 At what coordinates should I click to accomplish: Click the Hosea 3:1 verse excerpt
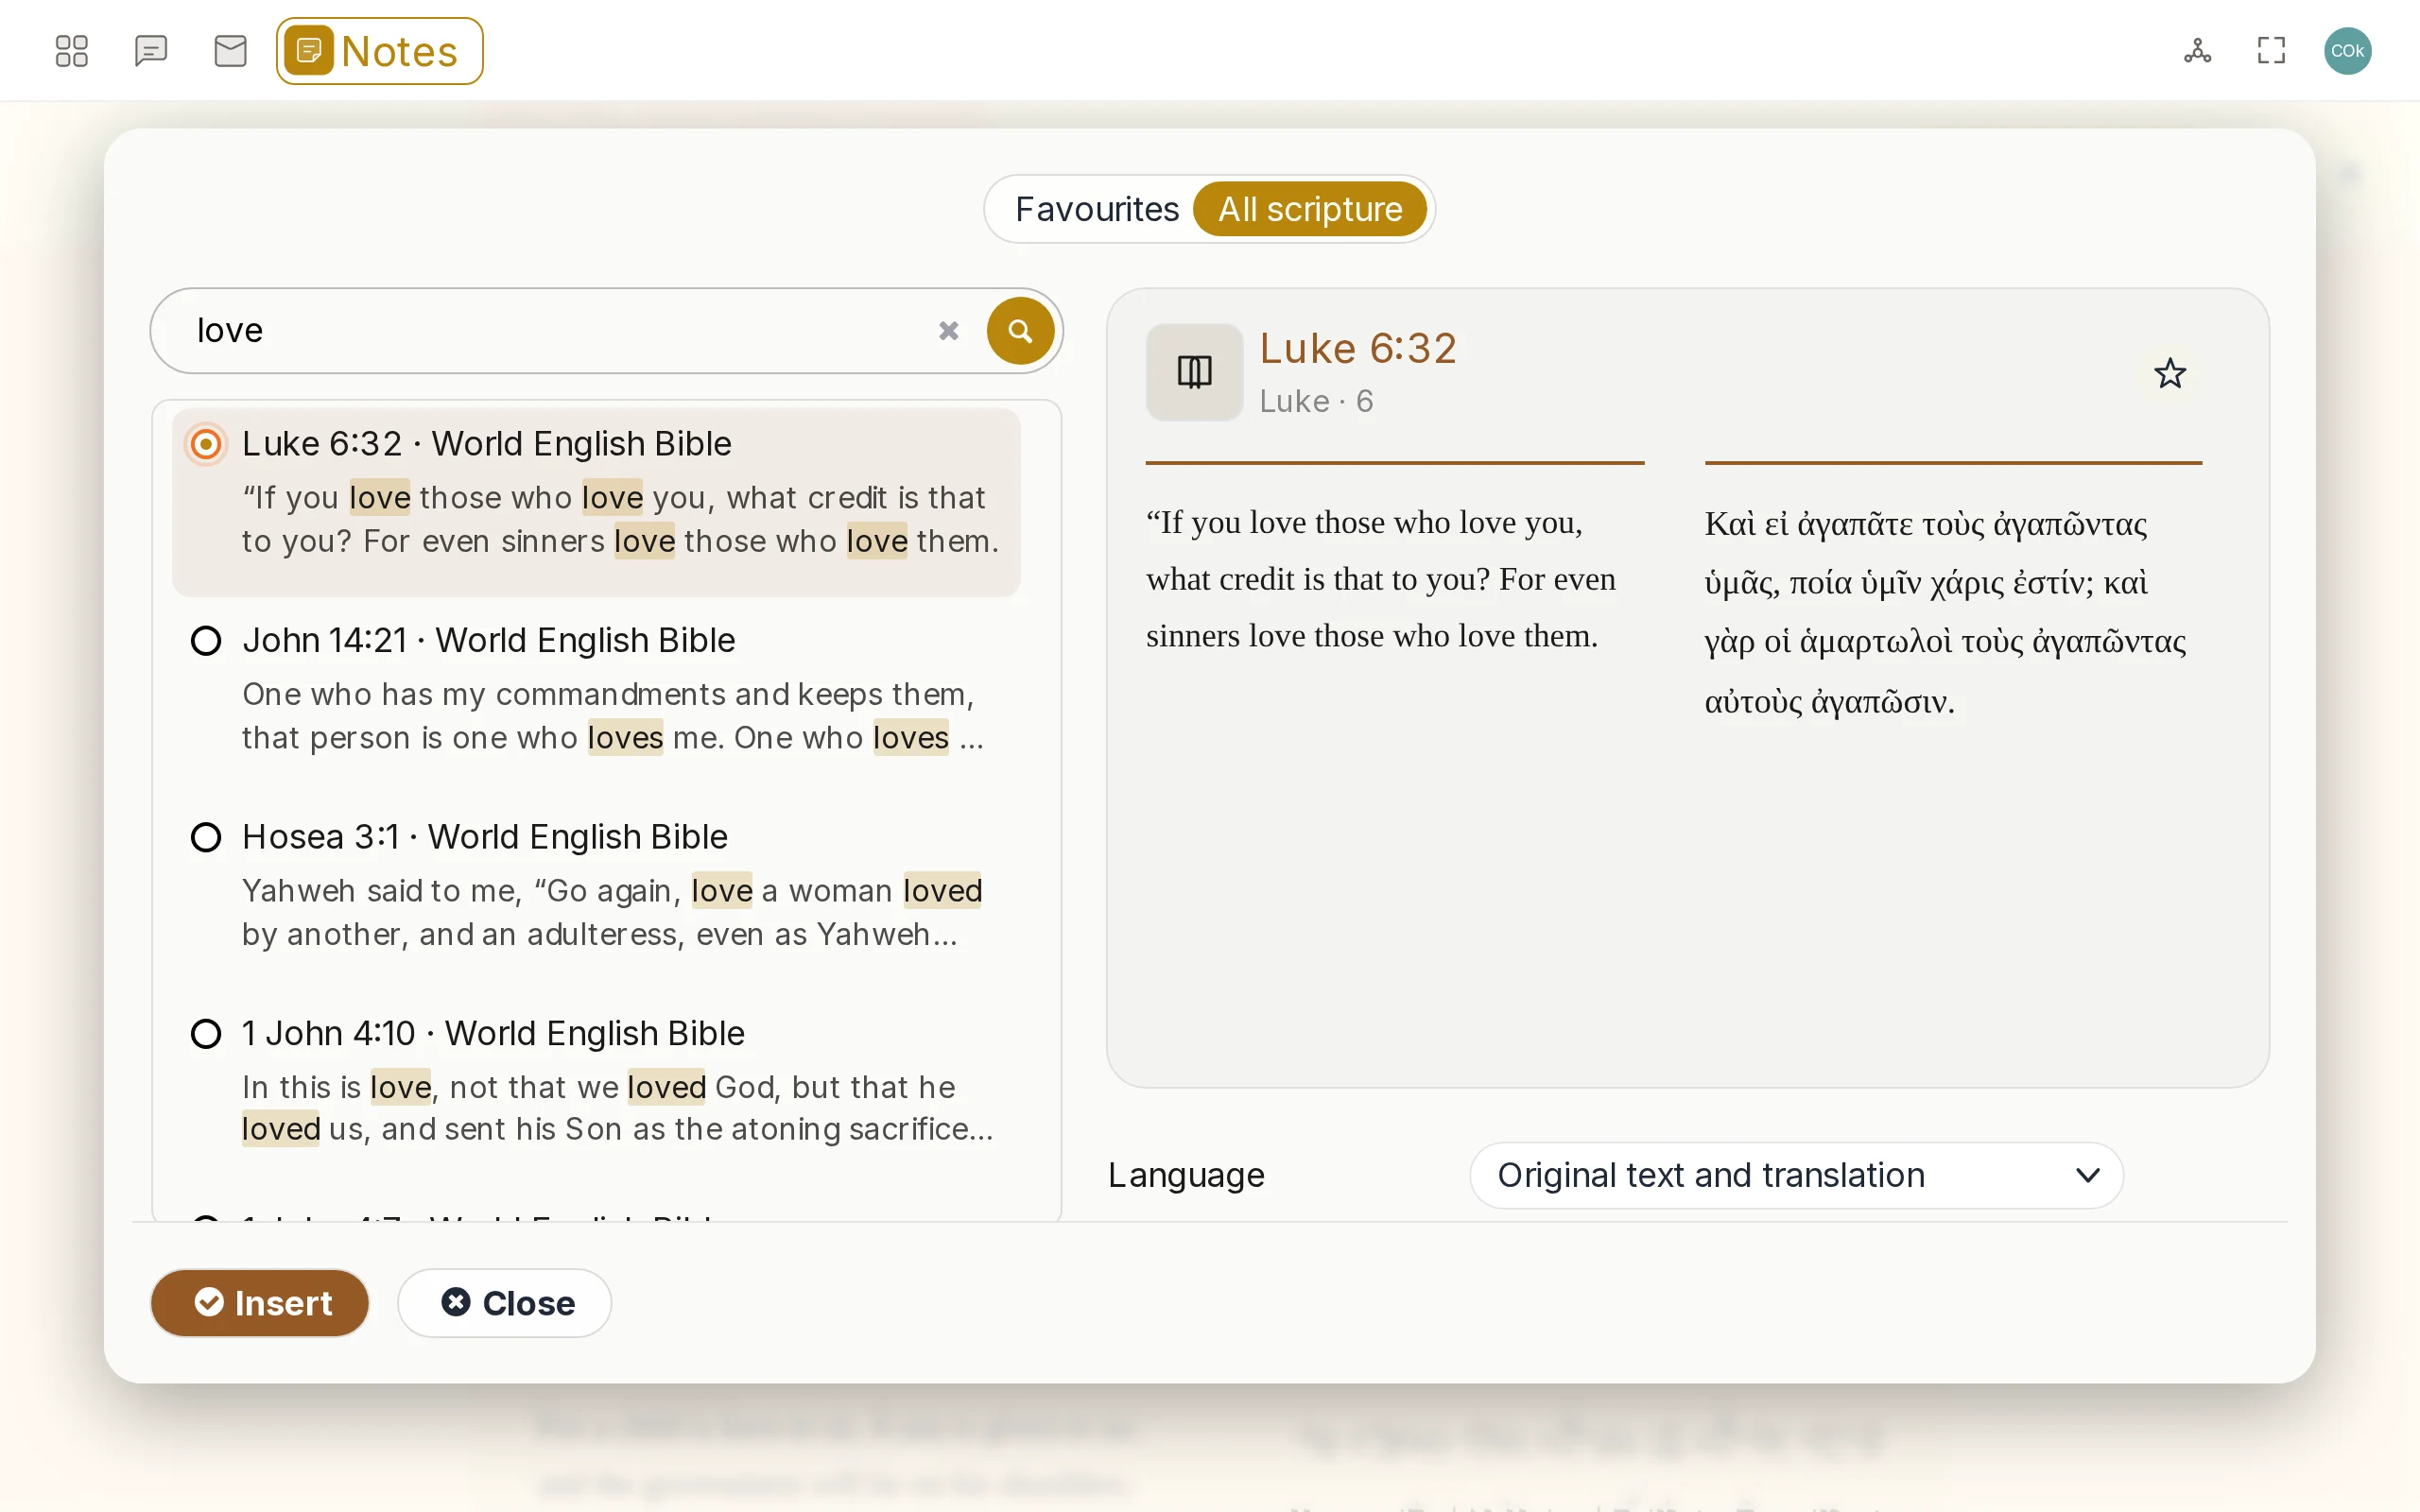612,912
